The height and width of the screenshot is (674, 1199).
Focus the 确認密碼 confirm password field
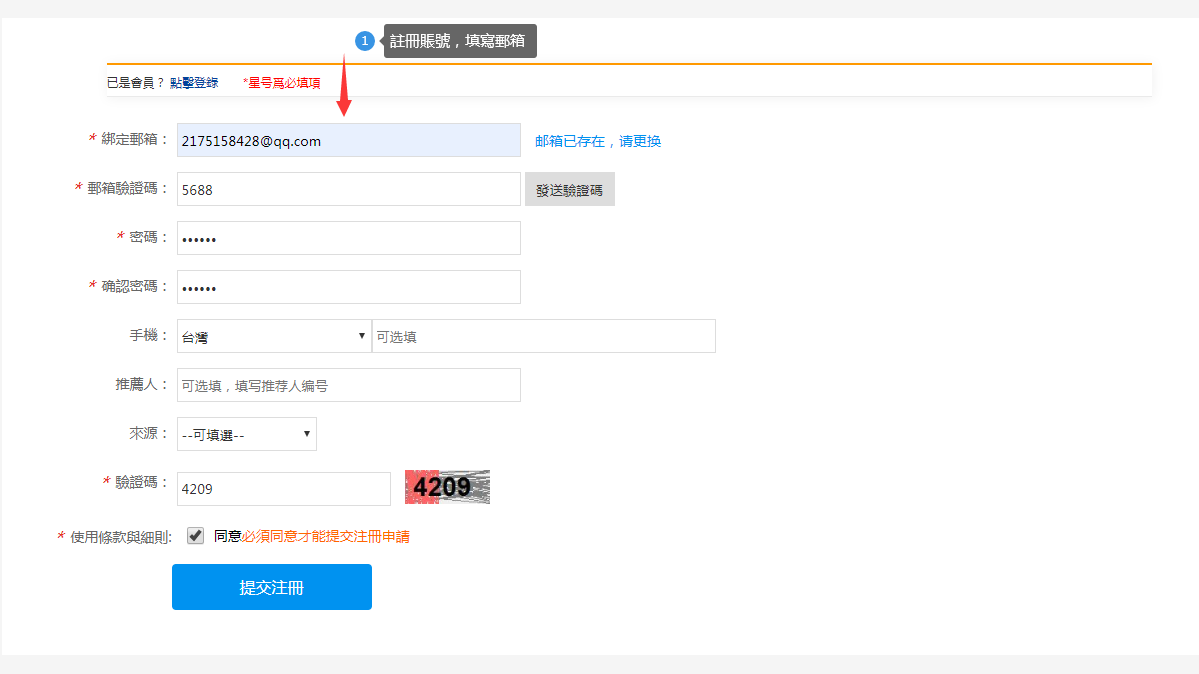[348, 286]
